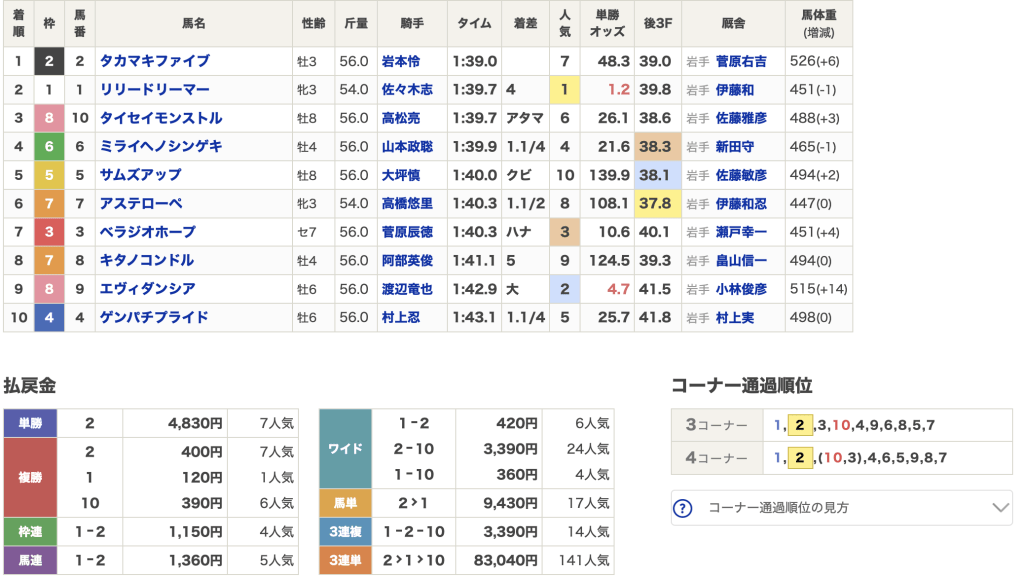Click the 払戻金 section heading
Image resolution: width=1024 pixels, height=577 pixels.
tap(29, 385)
